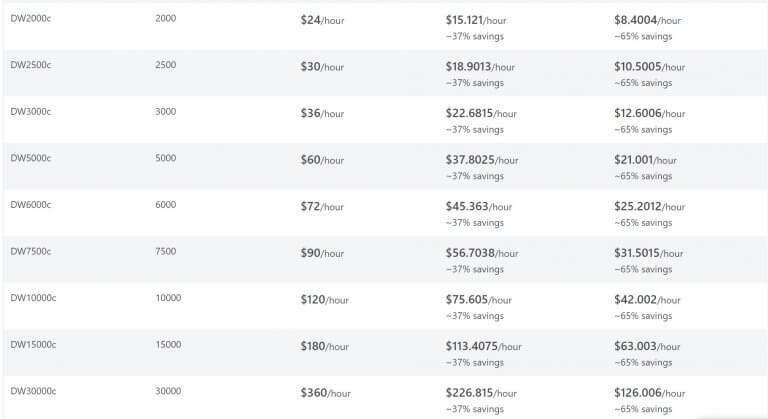Click the 7500 DWU value
Viewport: 768px width, 419px height.
[166, 252]
